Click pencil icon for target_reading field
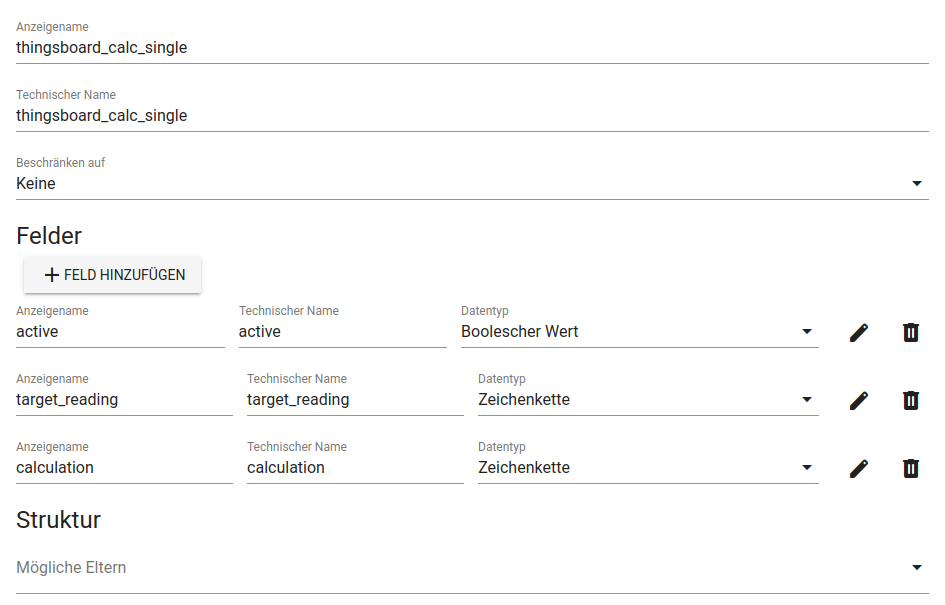 click(858, 401)
